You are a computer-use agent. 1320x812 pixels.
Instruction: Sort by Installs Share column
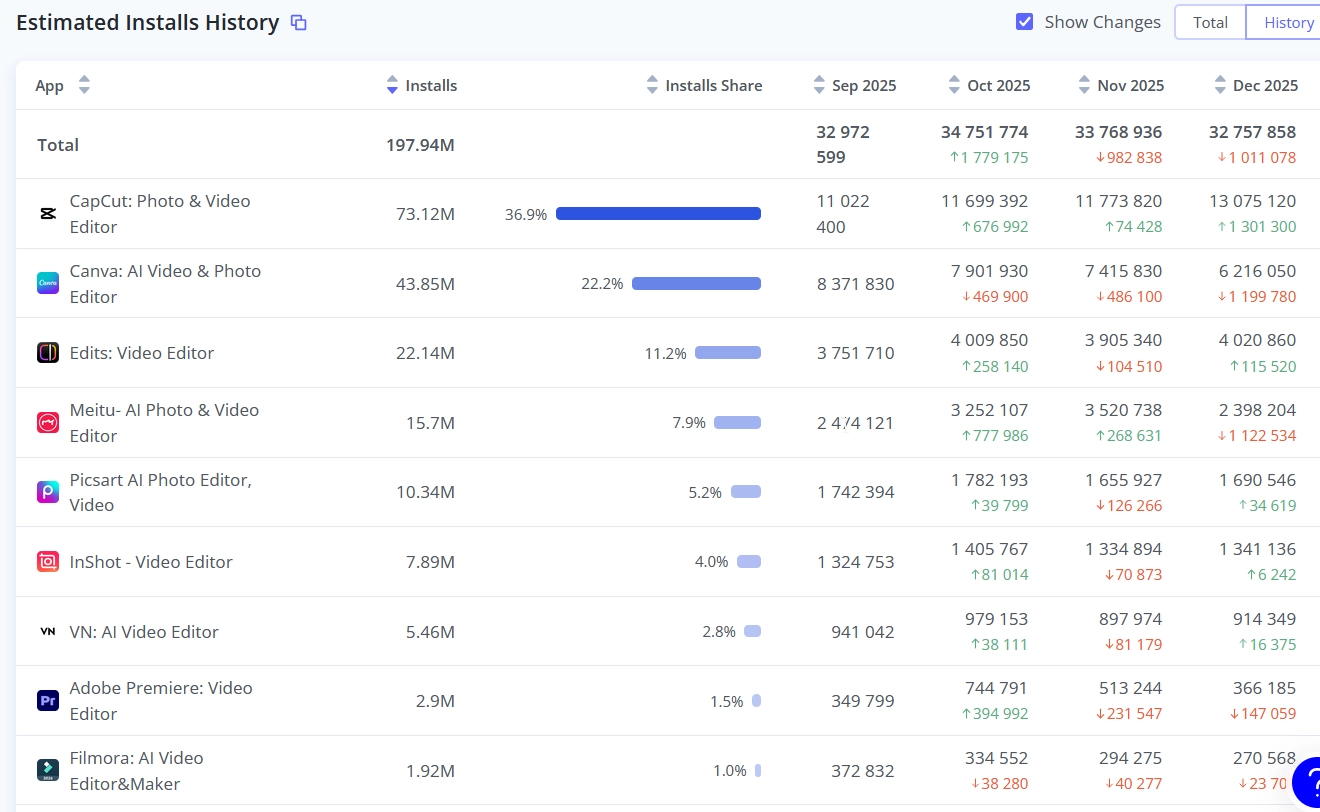652,86
